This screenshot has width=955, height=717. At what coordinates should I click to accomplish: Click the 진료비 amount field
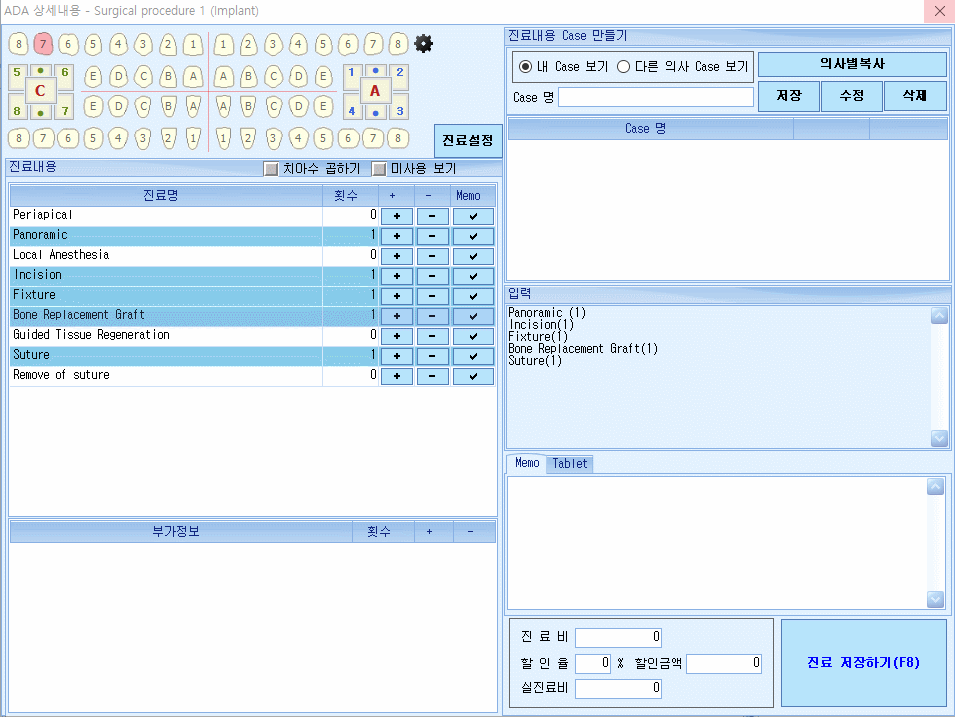point(618,637)
